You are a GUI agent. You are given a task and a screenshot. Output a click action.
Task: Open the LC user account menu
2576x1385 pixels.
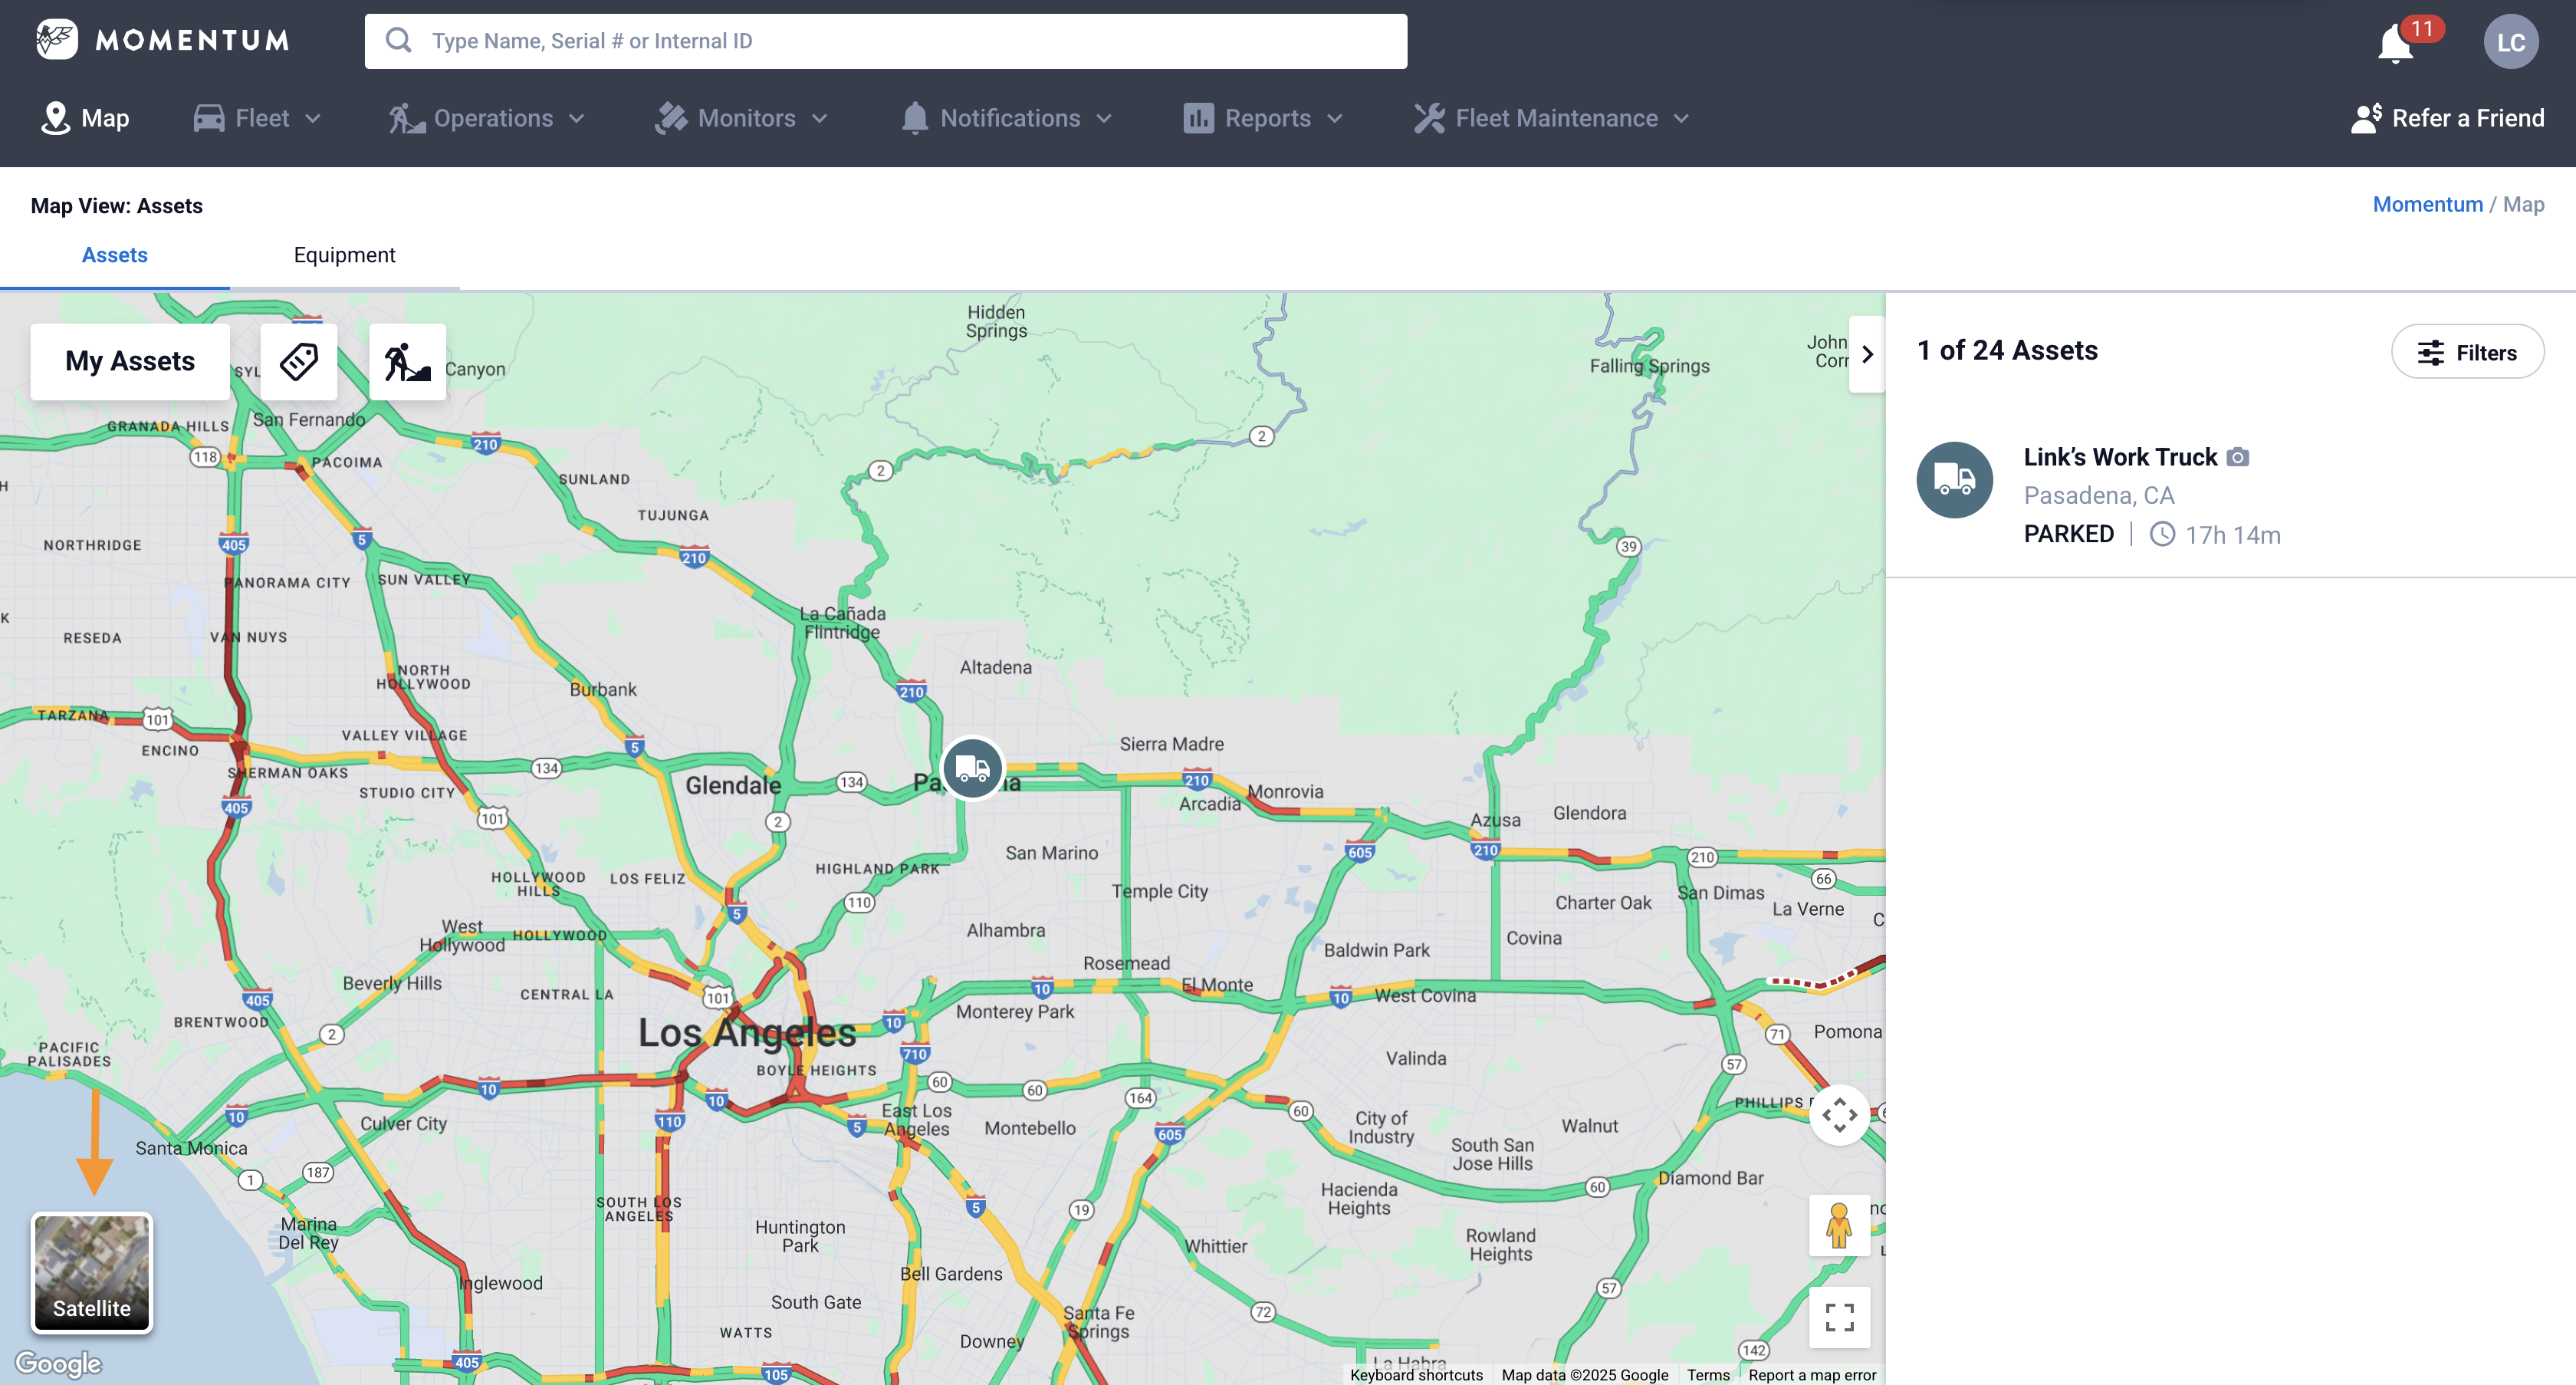[x=2511, y=41]
